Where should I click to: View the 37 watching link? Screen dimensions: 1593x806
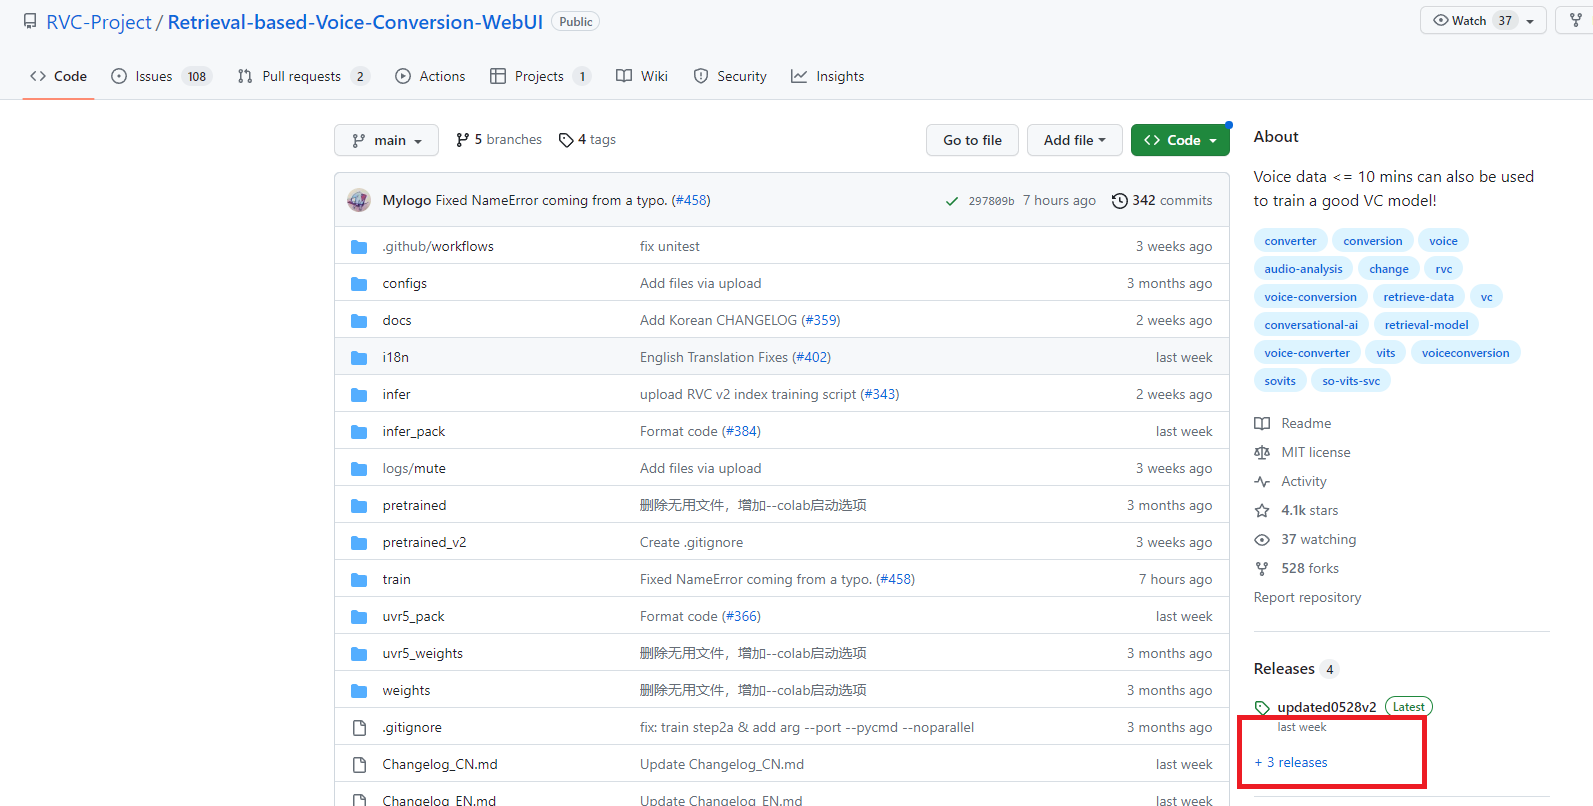click(x=1305, y=539)
